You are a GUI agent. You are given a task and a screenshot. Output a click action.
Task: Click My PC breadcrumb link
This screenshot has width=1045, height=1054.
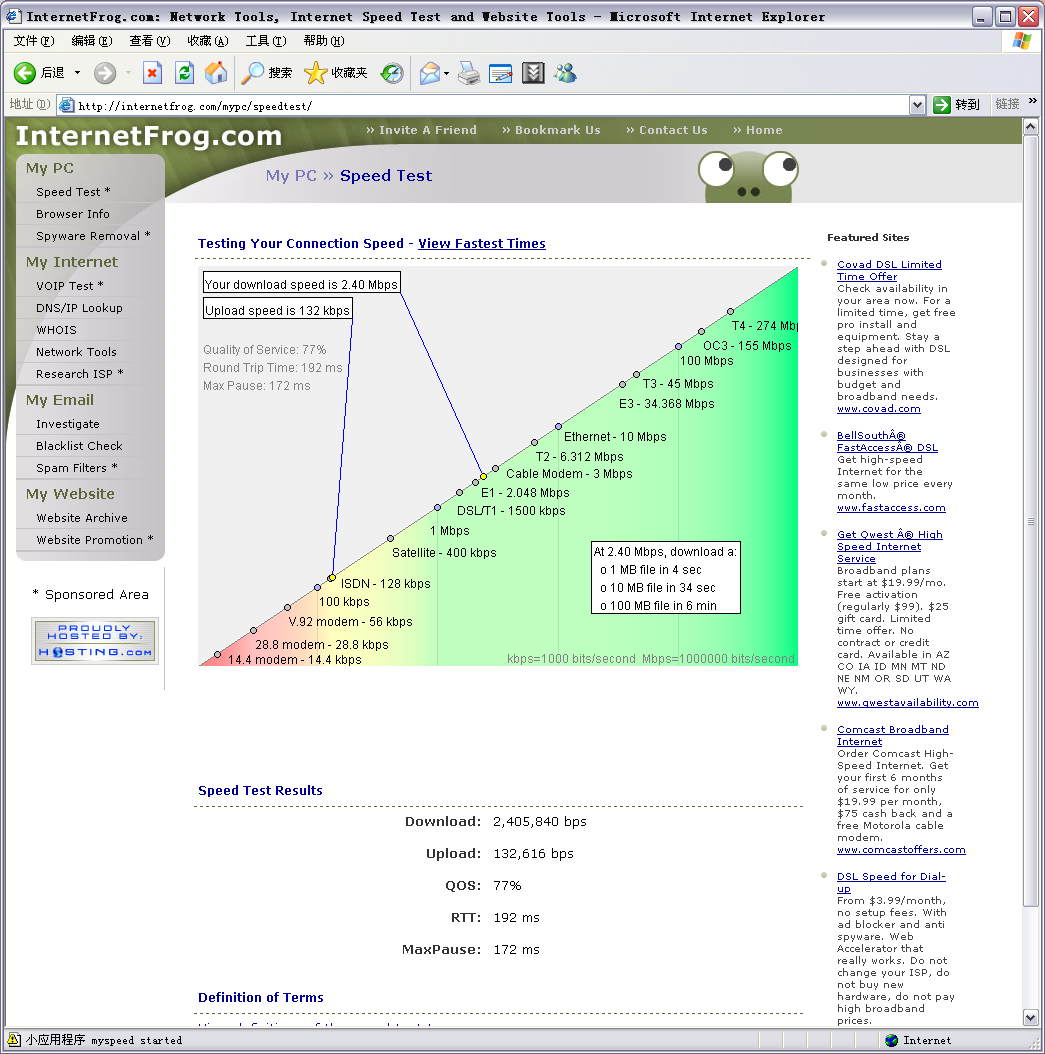pyautogui.click(x=291, y=175)
